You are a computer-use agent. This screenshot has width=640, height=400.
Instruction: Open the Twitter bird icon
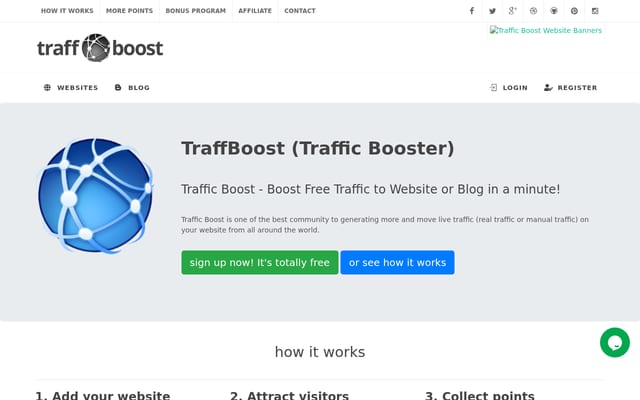click(492, 11)
